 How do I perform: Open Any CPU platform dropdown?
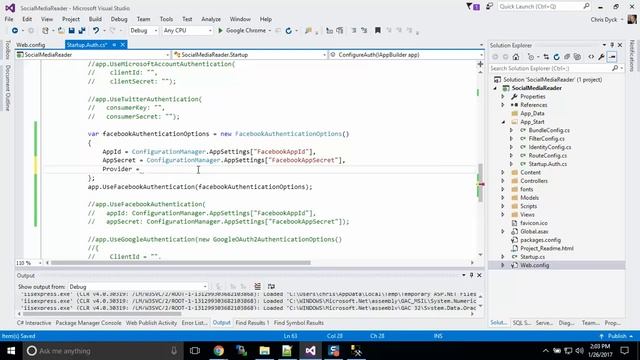coord(187,31)
